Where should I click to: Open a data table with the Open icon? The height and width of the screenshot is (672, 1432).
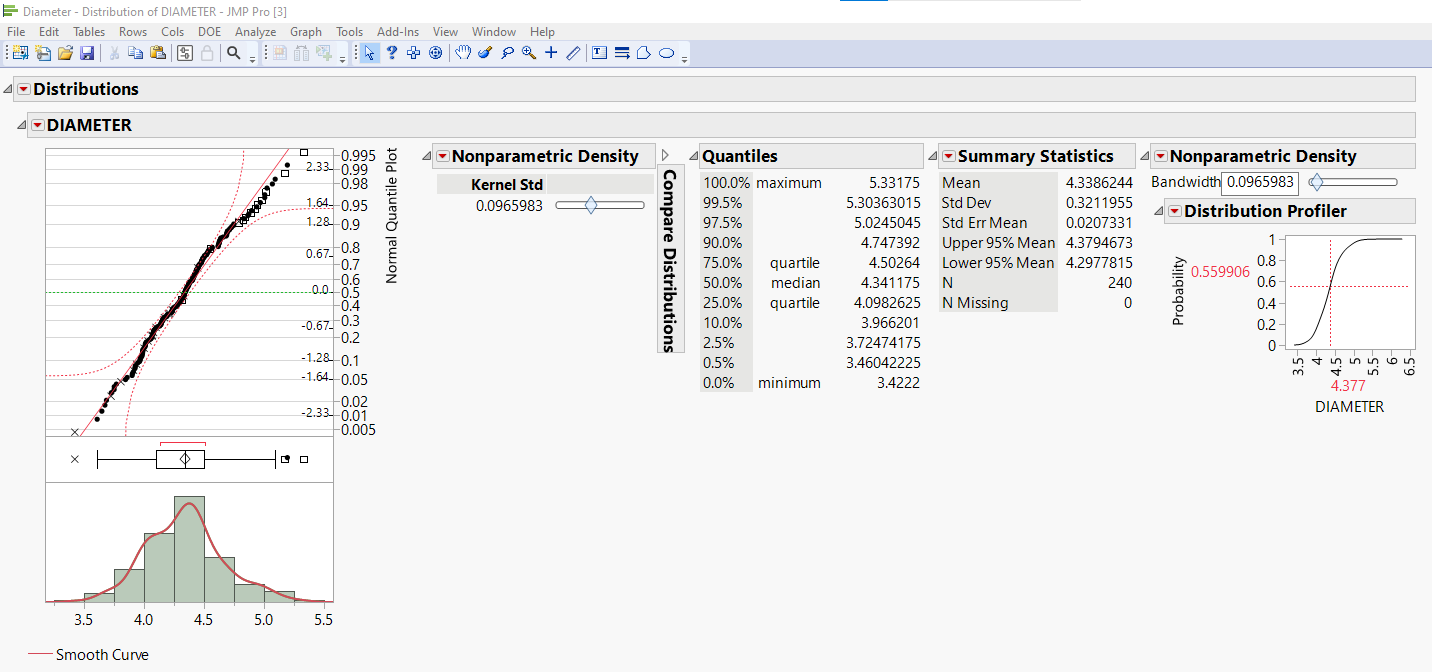[63, 53]
